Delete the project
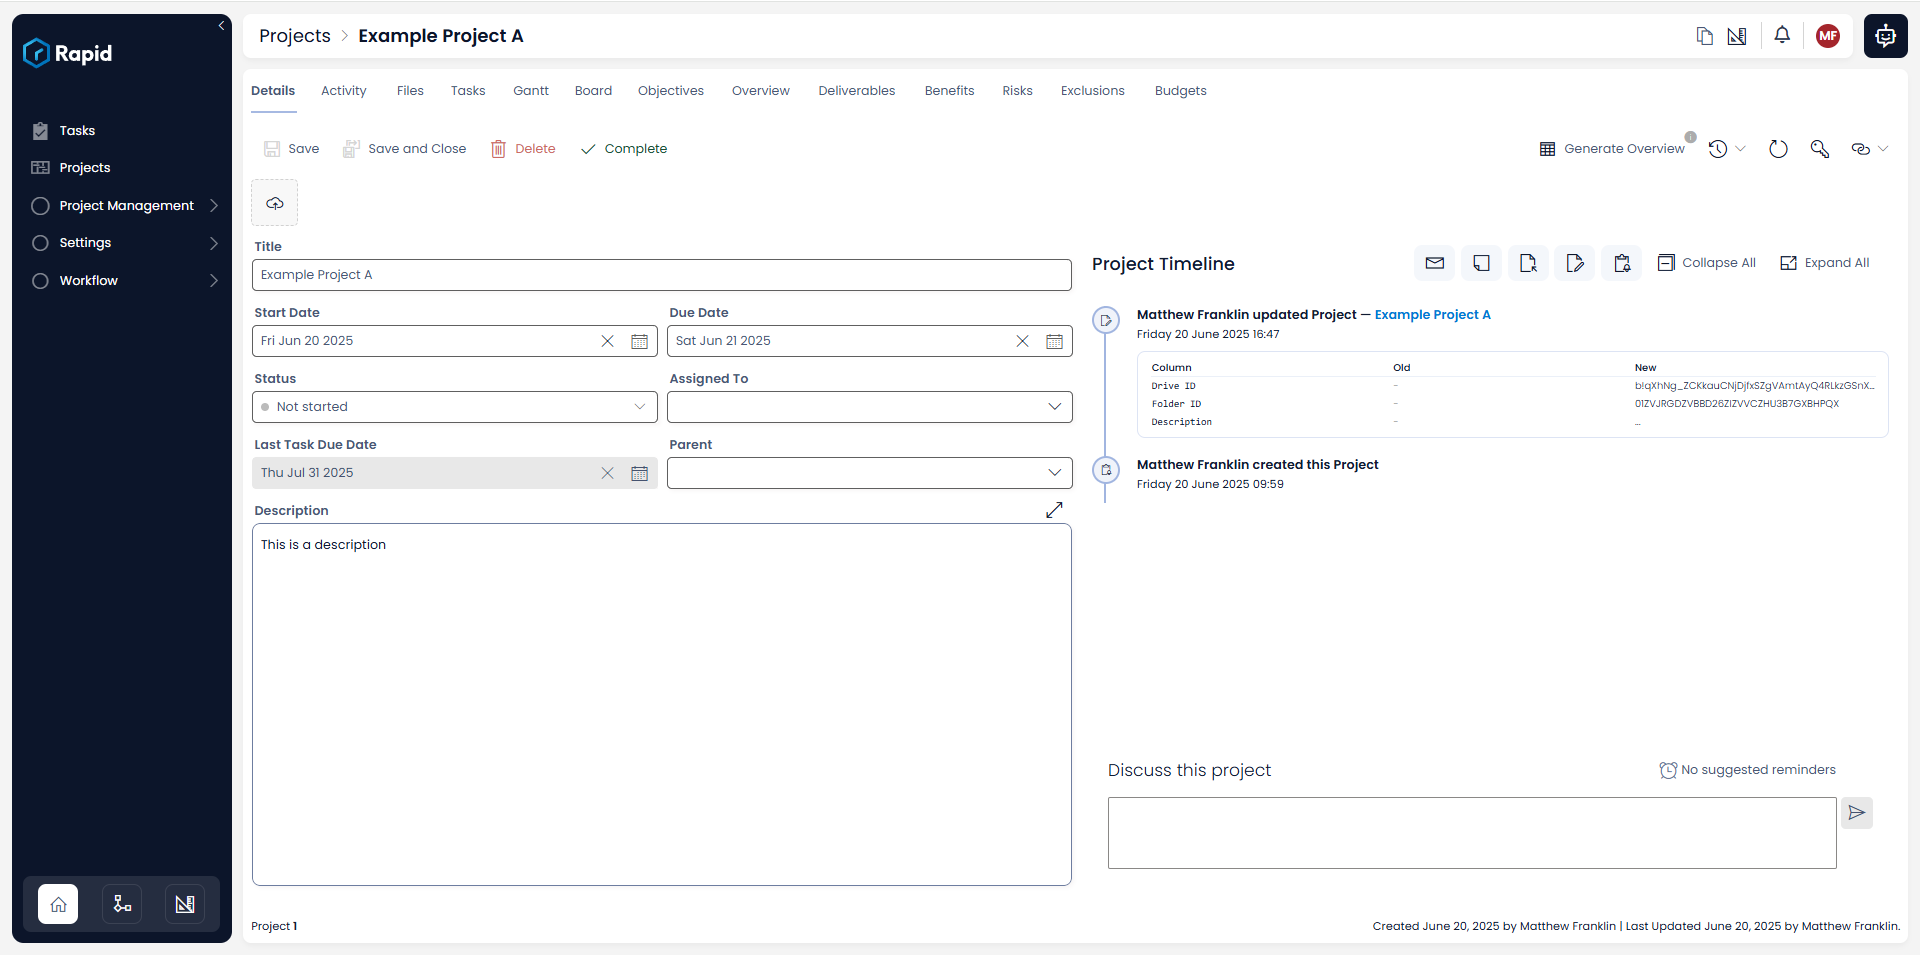Screen dimensions: 1920x955 coord(523,149)
